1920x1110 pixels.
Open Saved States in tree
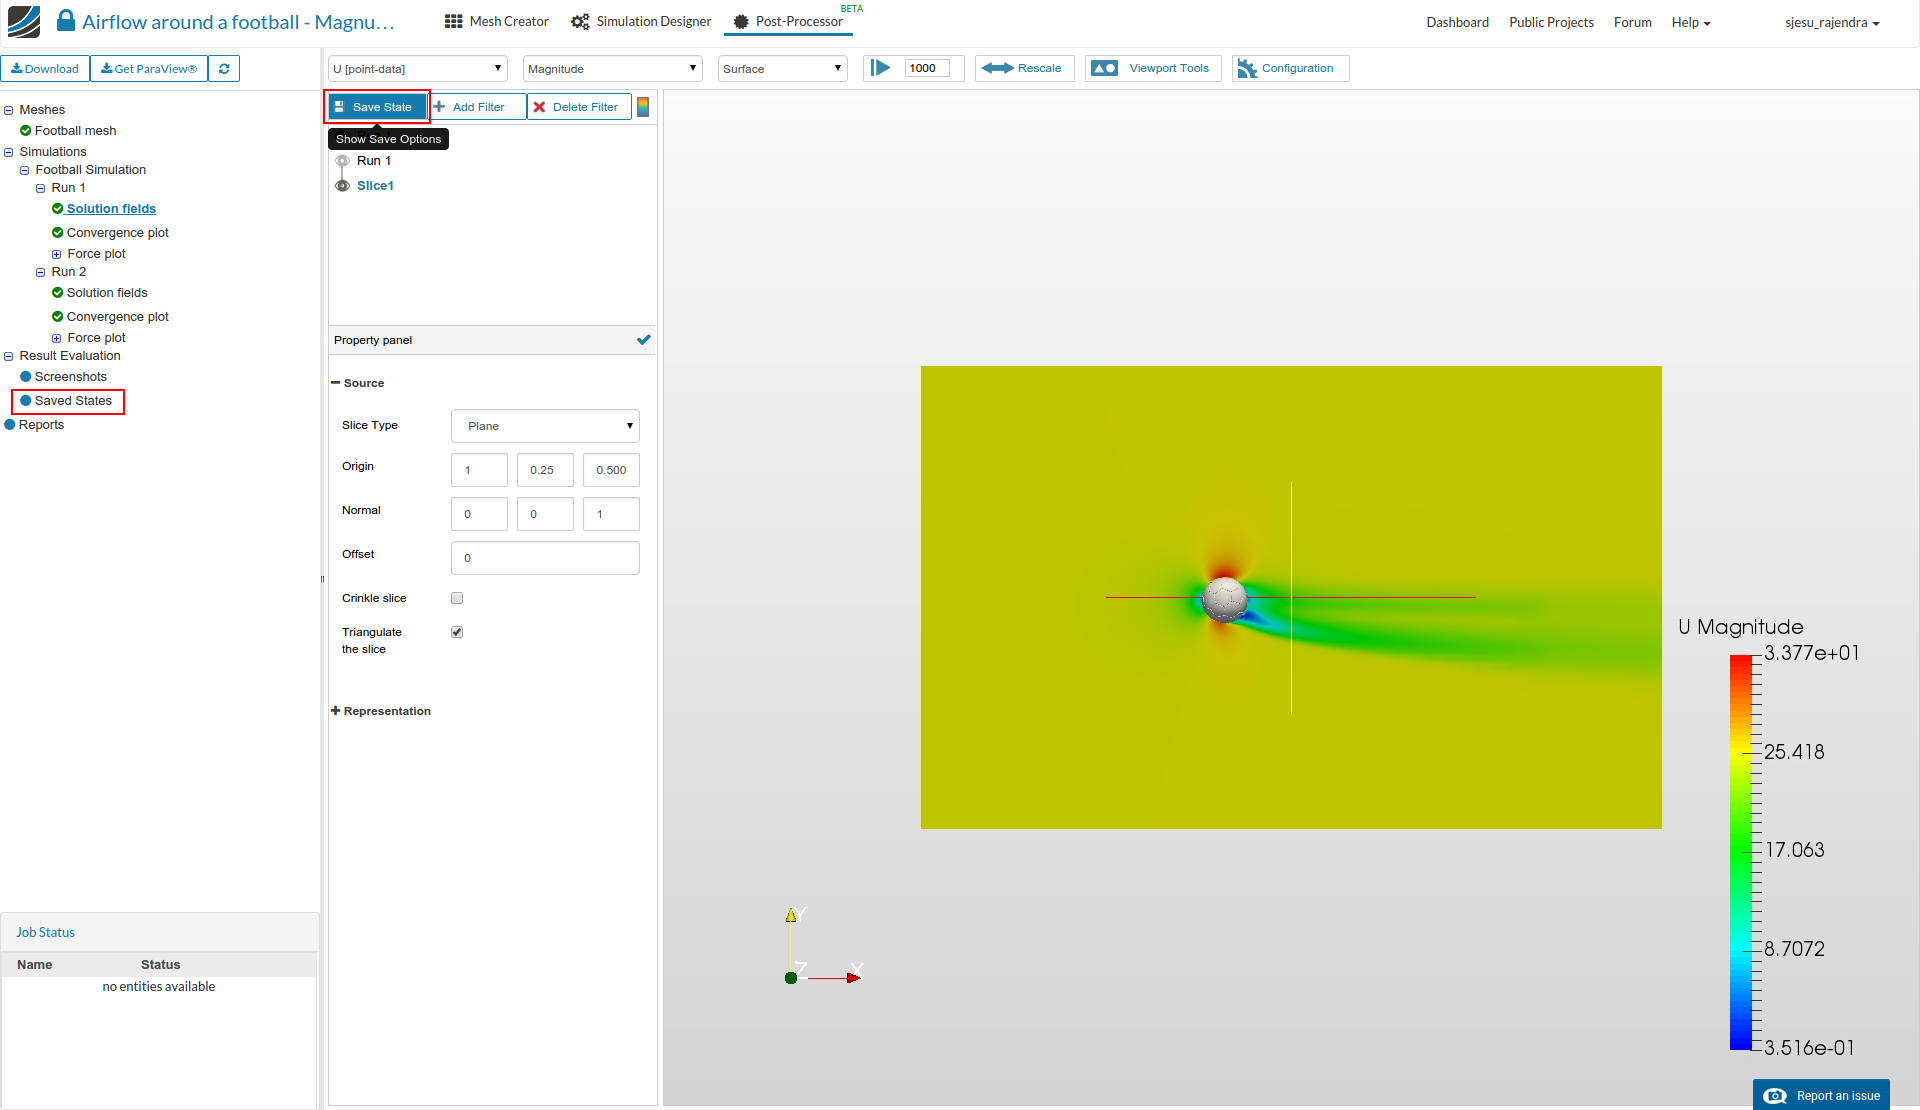pyautogui.click(x=73, y=401)
